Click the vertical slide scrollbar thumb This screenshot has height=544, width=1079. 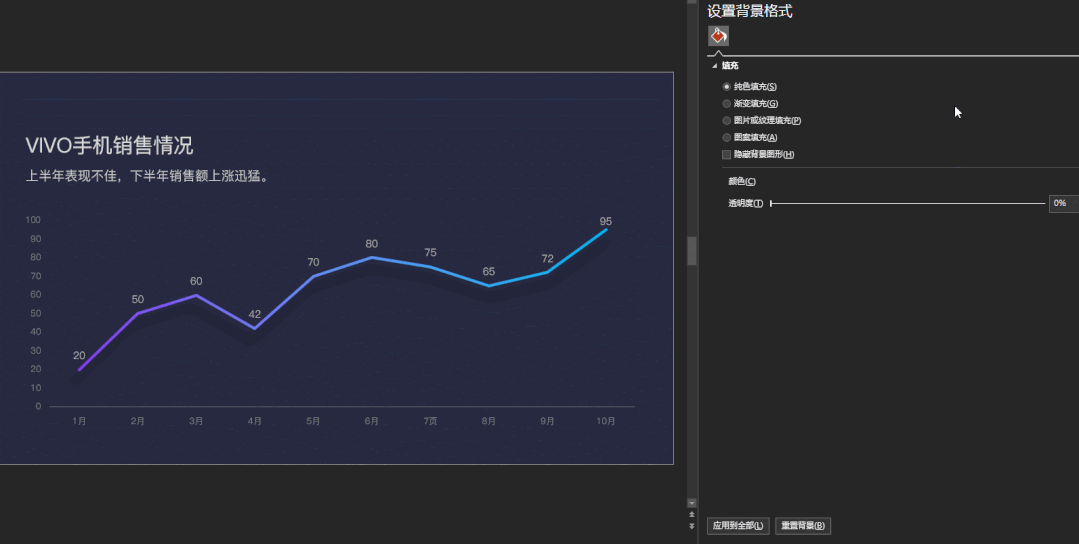pos(692,251)
